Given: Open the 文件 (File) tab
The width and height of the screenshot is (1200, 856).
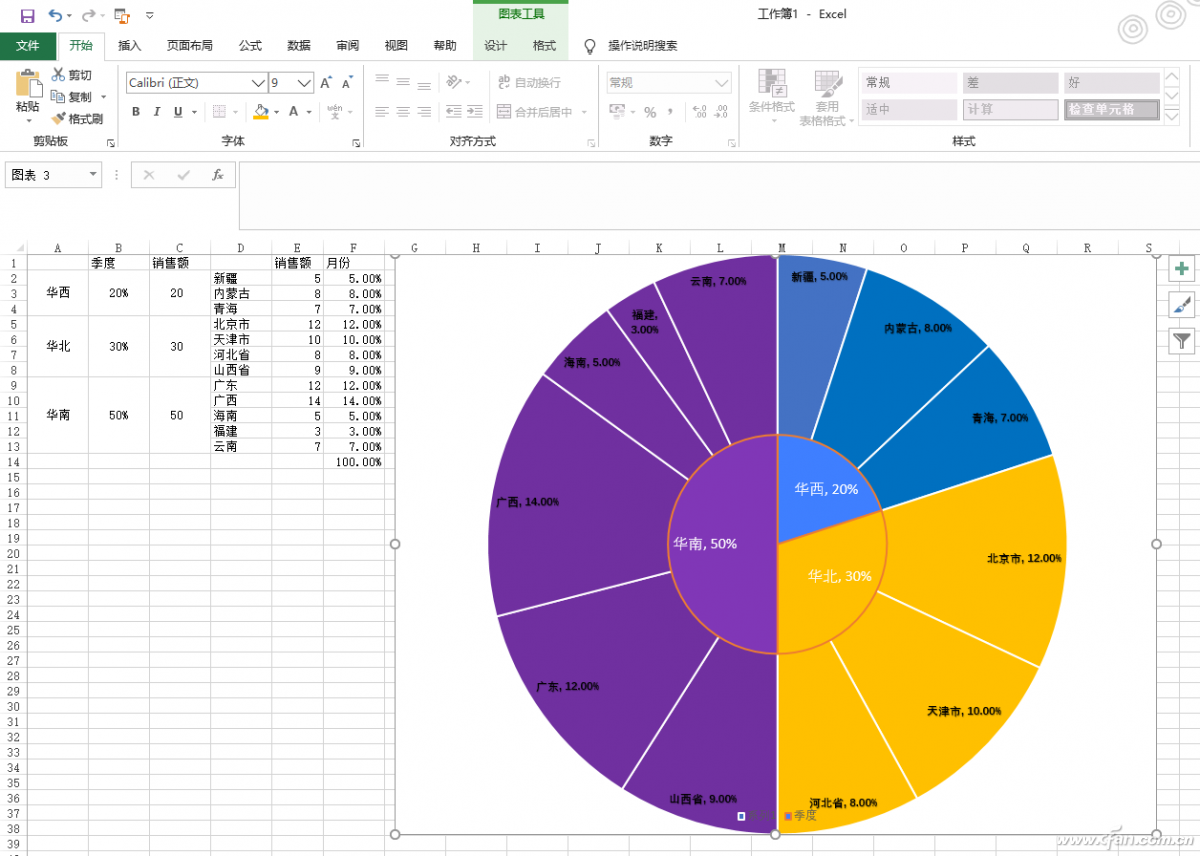Looking at the screenshot, I should tap(28, 46).
